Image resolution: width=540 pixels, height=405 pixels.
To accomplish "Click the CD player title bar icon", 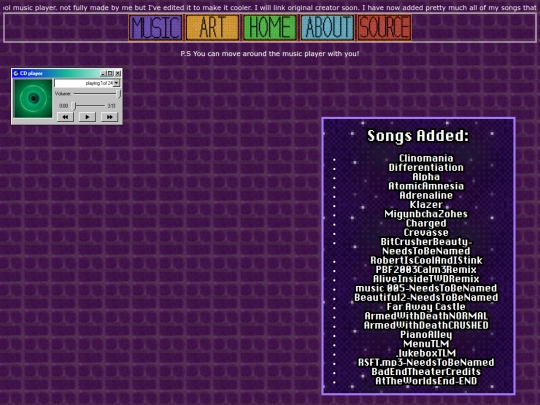I will (16, 73).
